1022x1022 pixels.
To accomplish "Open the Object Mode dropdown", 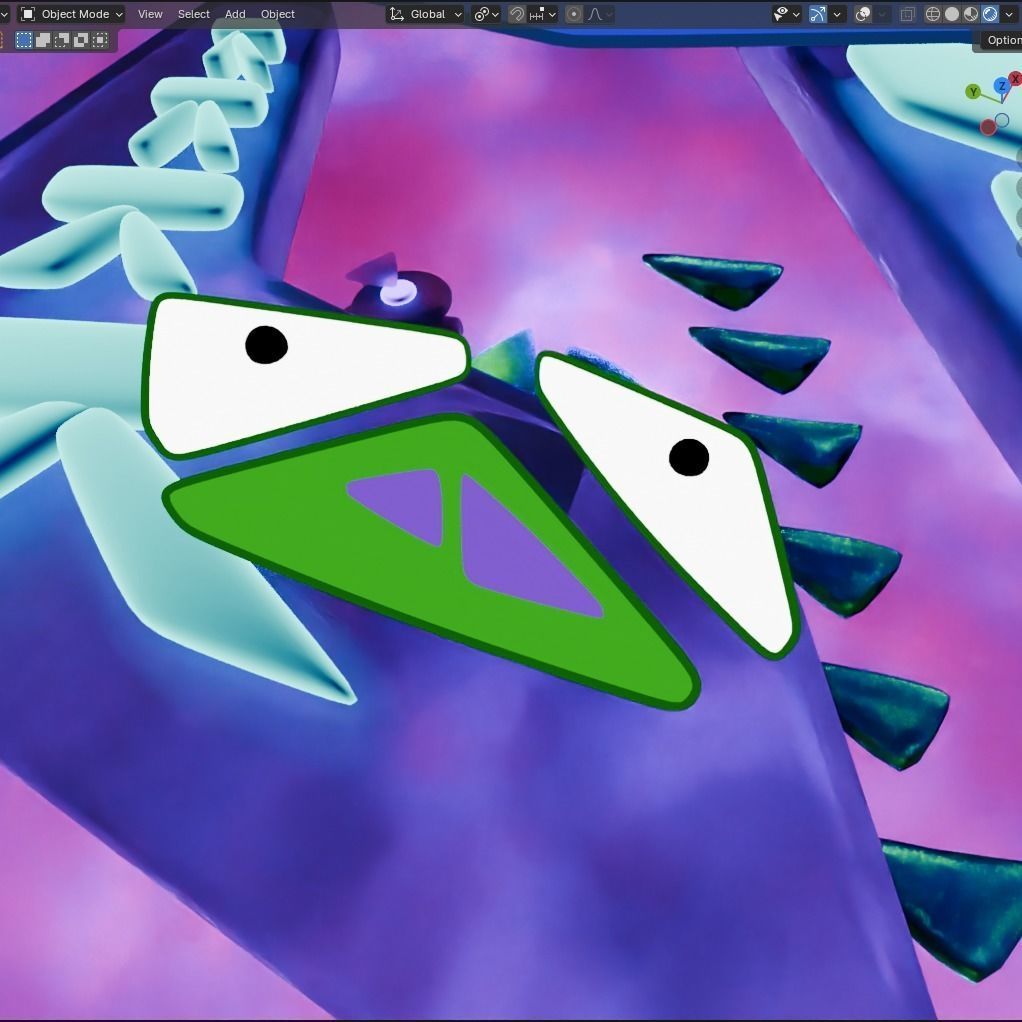I will pos(71,14).
